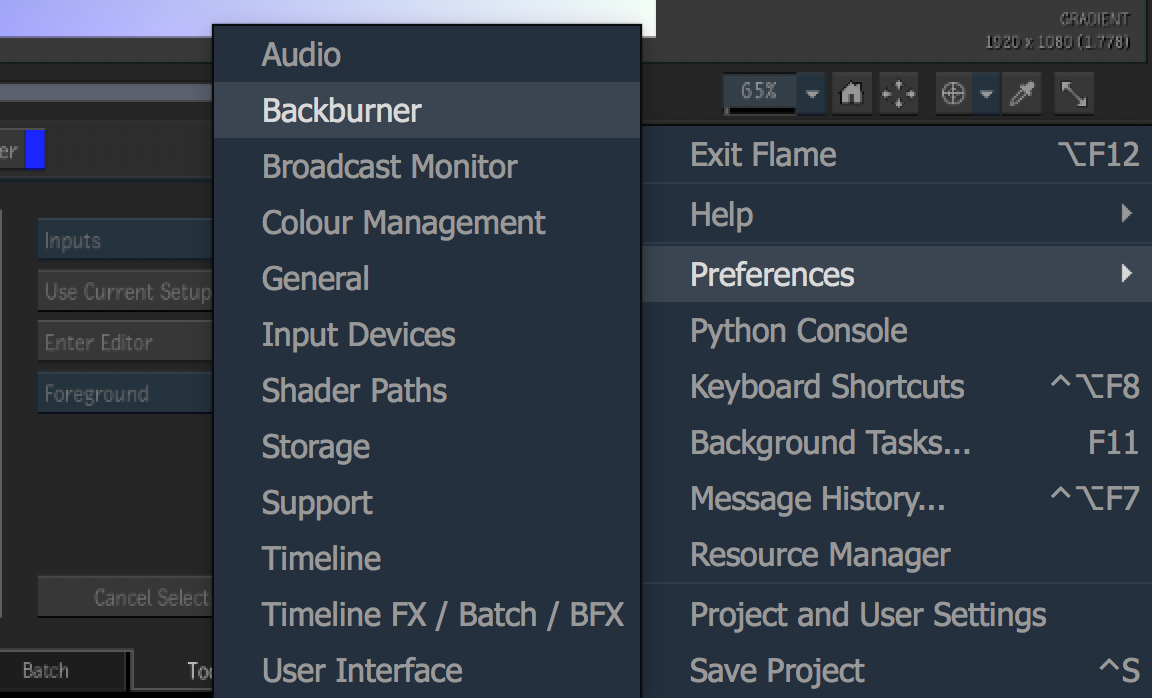Open the 65% zoom dropdown arrow

pos(812,93)
